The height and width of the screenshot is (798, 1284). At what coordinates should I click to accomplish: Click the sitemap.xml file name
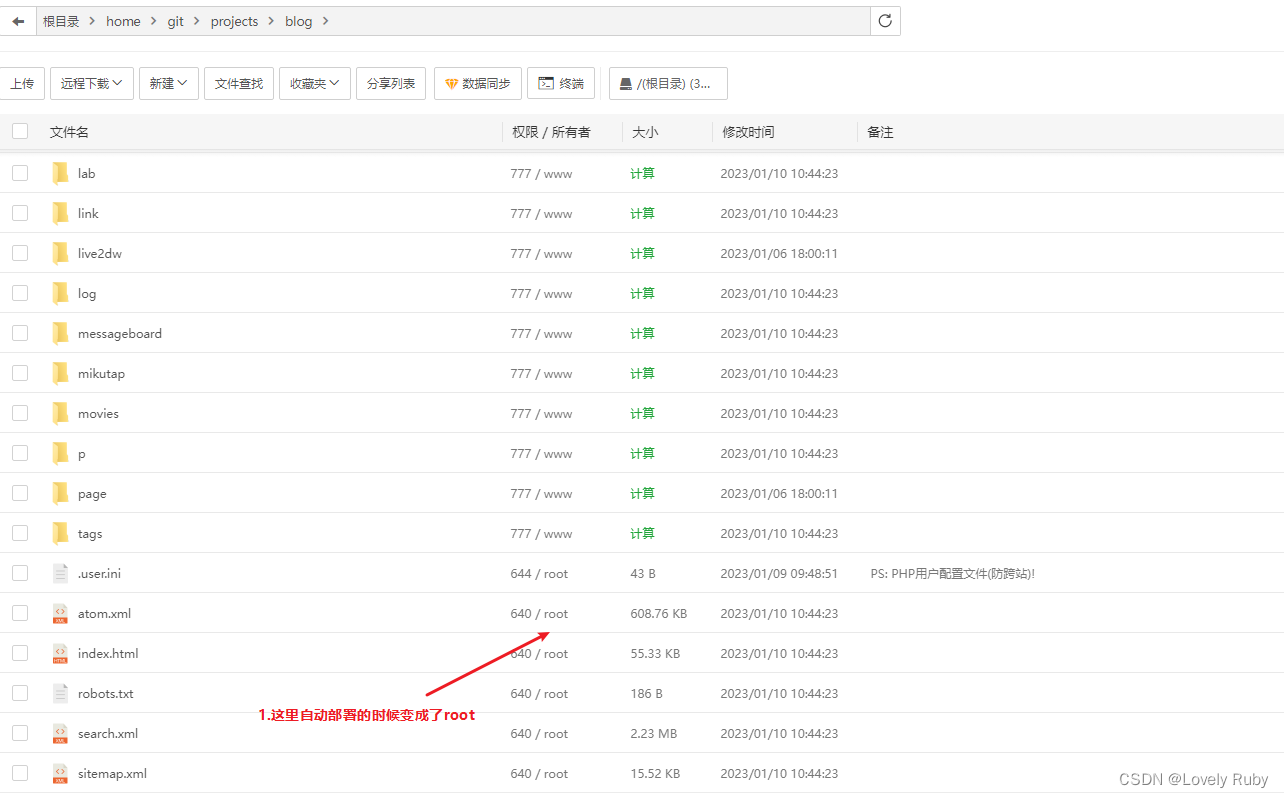pos(112,773)
